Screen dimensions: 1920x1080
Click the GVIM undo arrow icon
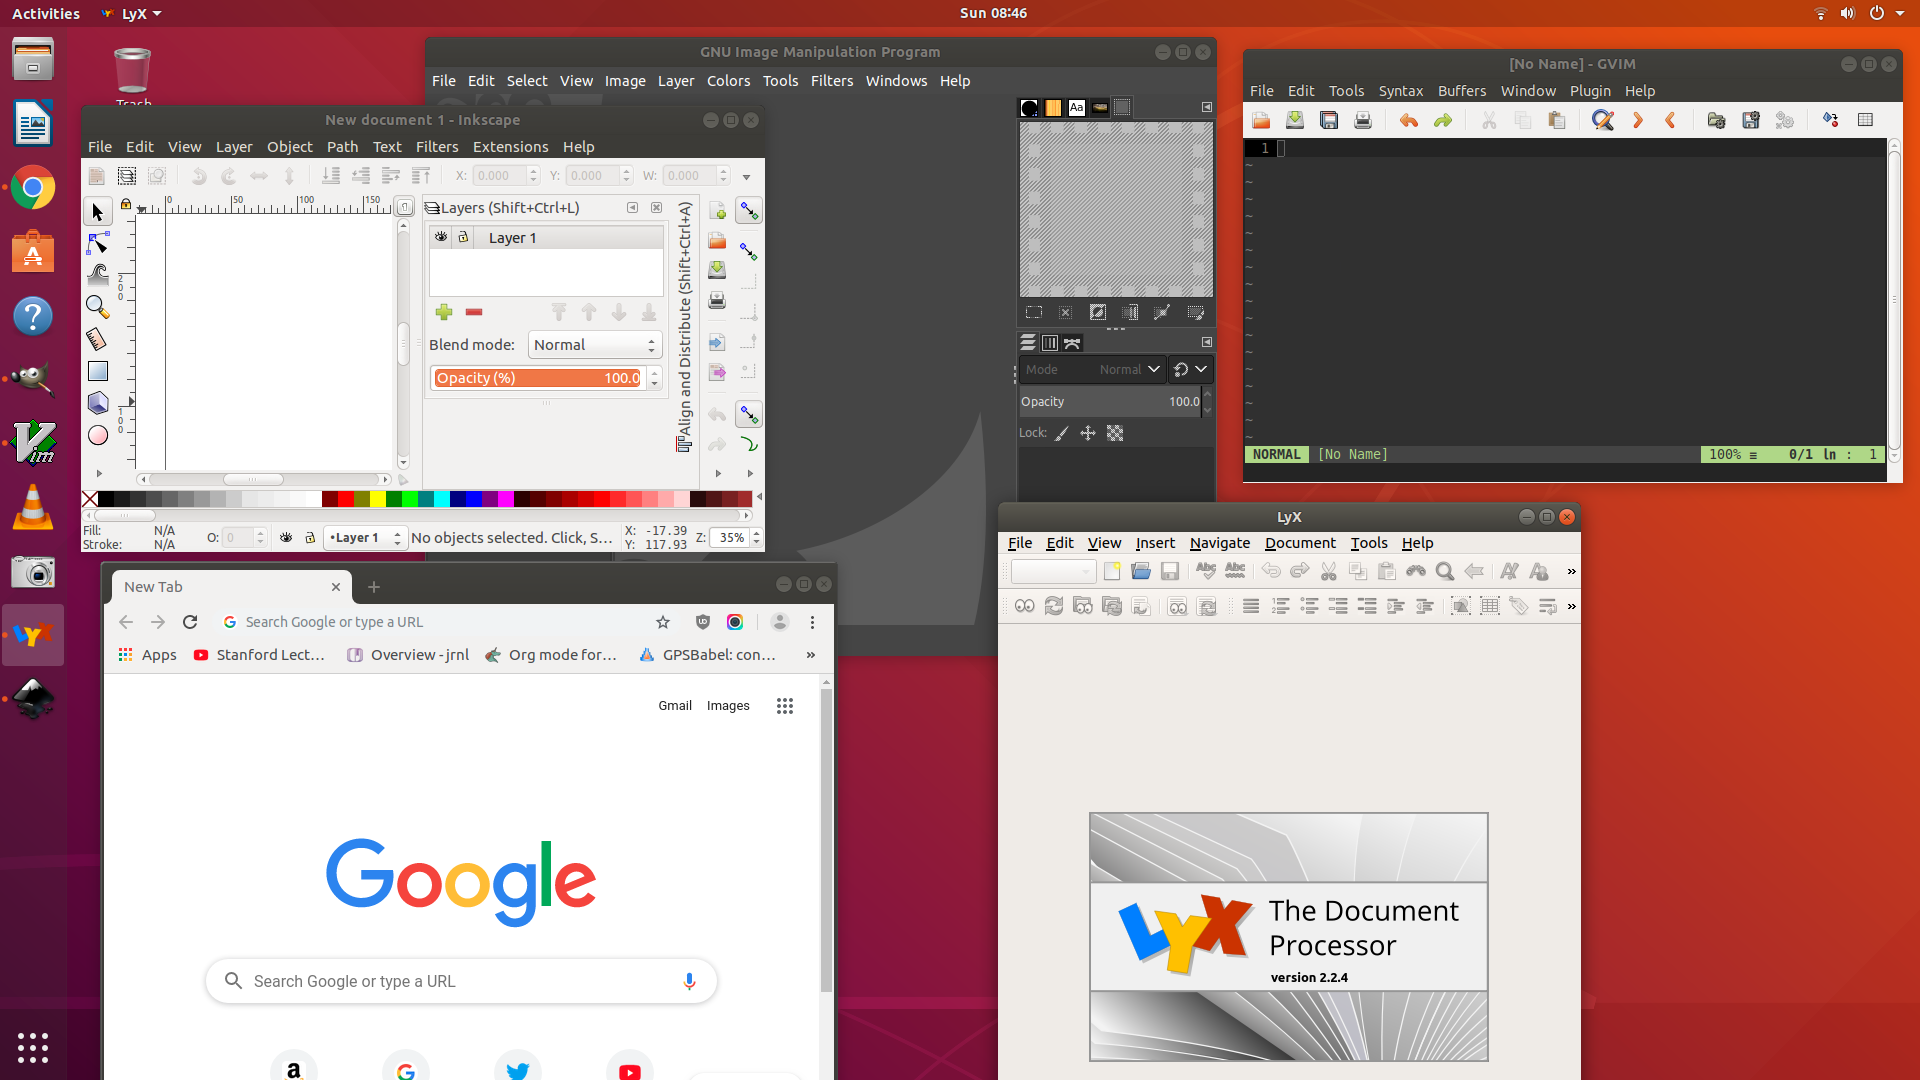pyautogui.click(x=1409, y=120)
